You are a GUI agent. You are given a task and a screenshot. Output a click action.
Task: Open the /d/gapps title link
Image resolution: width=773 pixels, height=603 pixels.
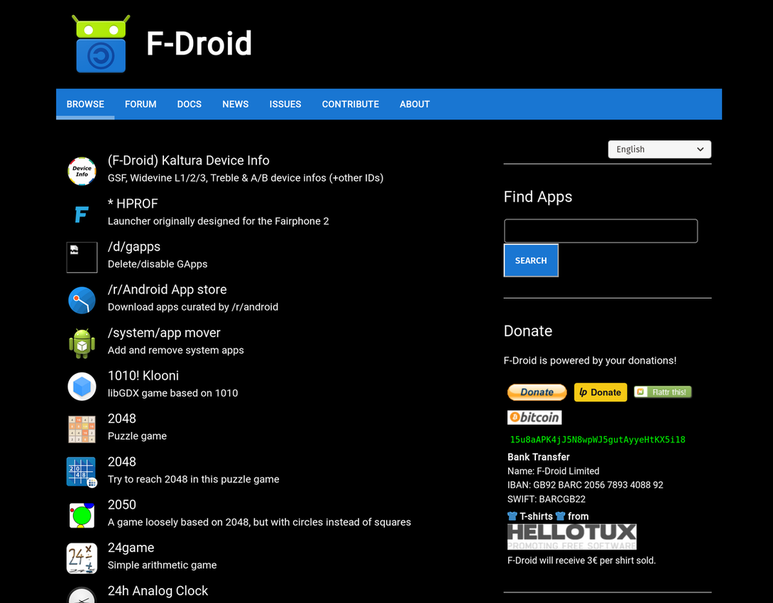click(x=134, y=247)
